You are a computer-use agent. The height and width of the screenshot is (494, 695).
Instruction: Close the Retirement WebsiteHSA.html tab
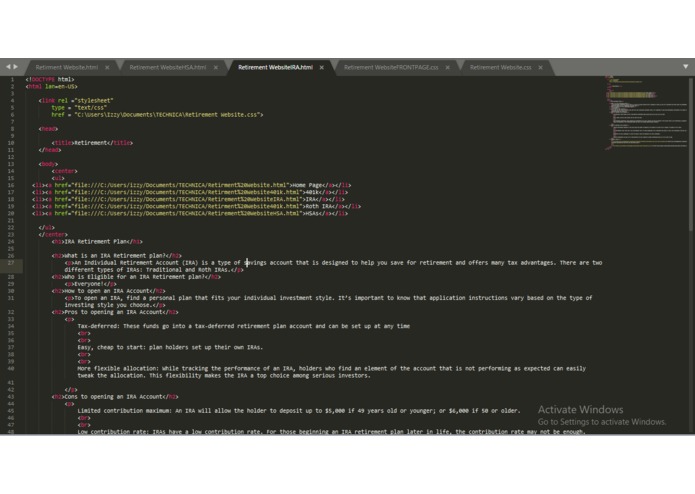coord(215,68)
